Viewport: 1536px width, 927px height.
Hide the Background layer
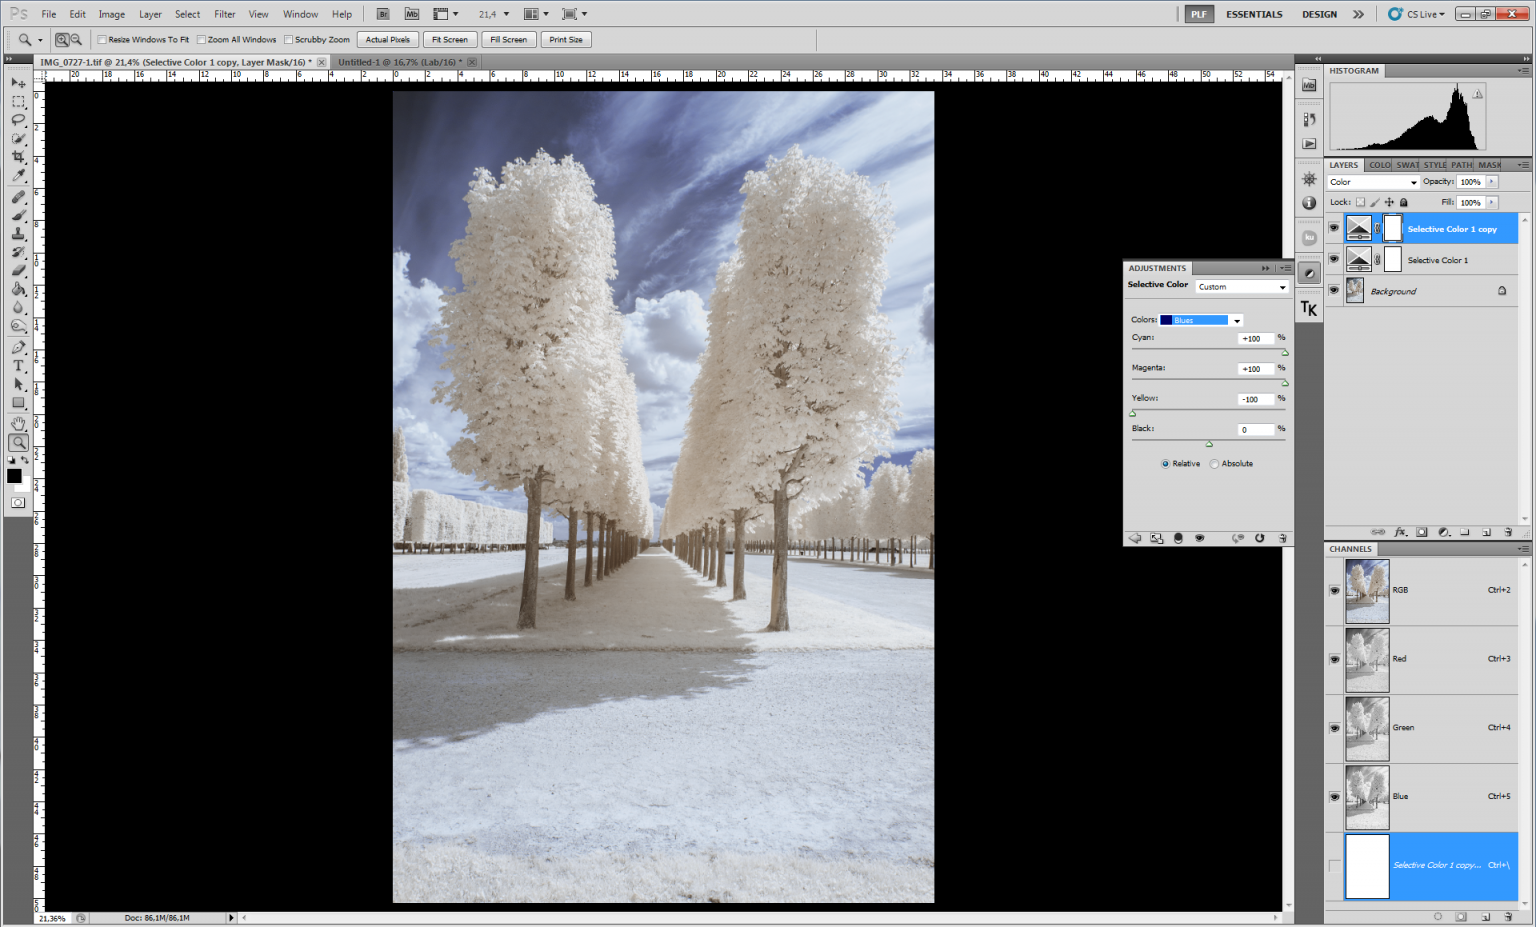(x=1334, y=290)
